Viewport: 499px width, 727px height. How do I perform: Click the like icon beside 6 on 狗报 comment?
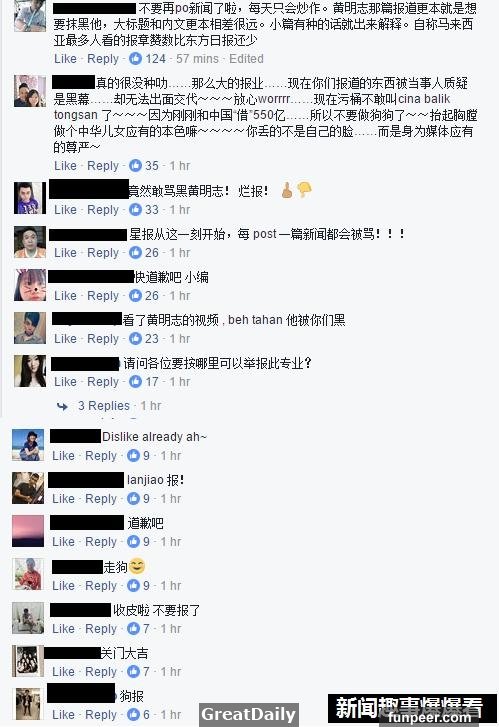coord(134,714)
